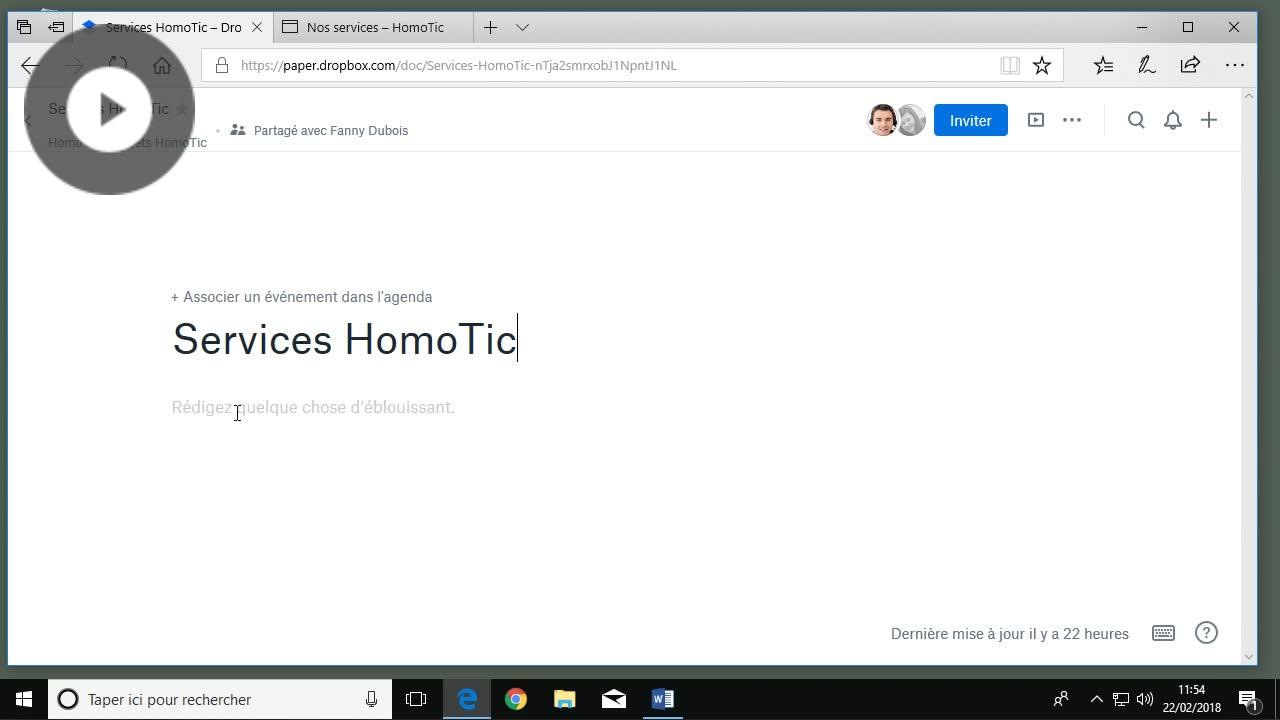Toggle favorite star in the address bar
Viewport: 1280px width, 720px height.
tap(1042, 65)
